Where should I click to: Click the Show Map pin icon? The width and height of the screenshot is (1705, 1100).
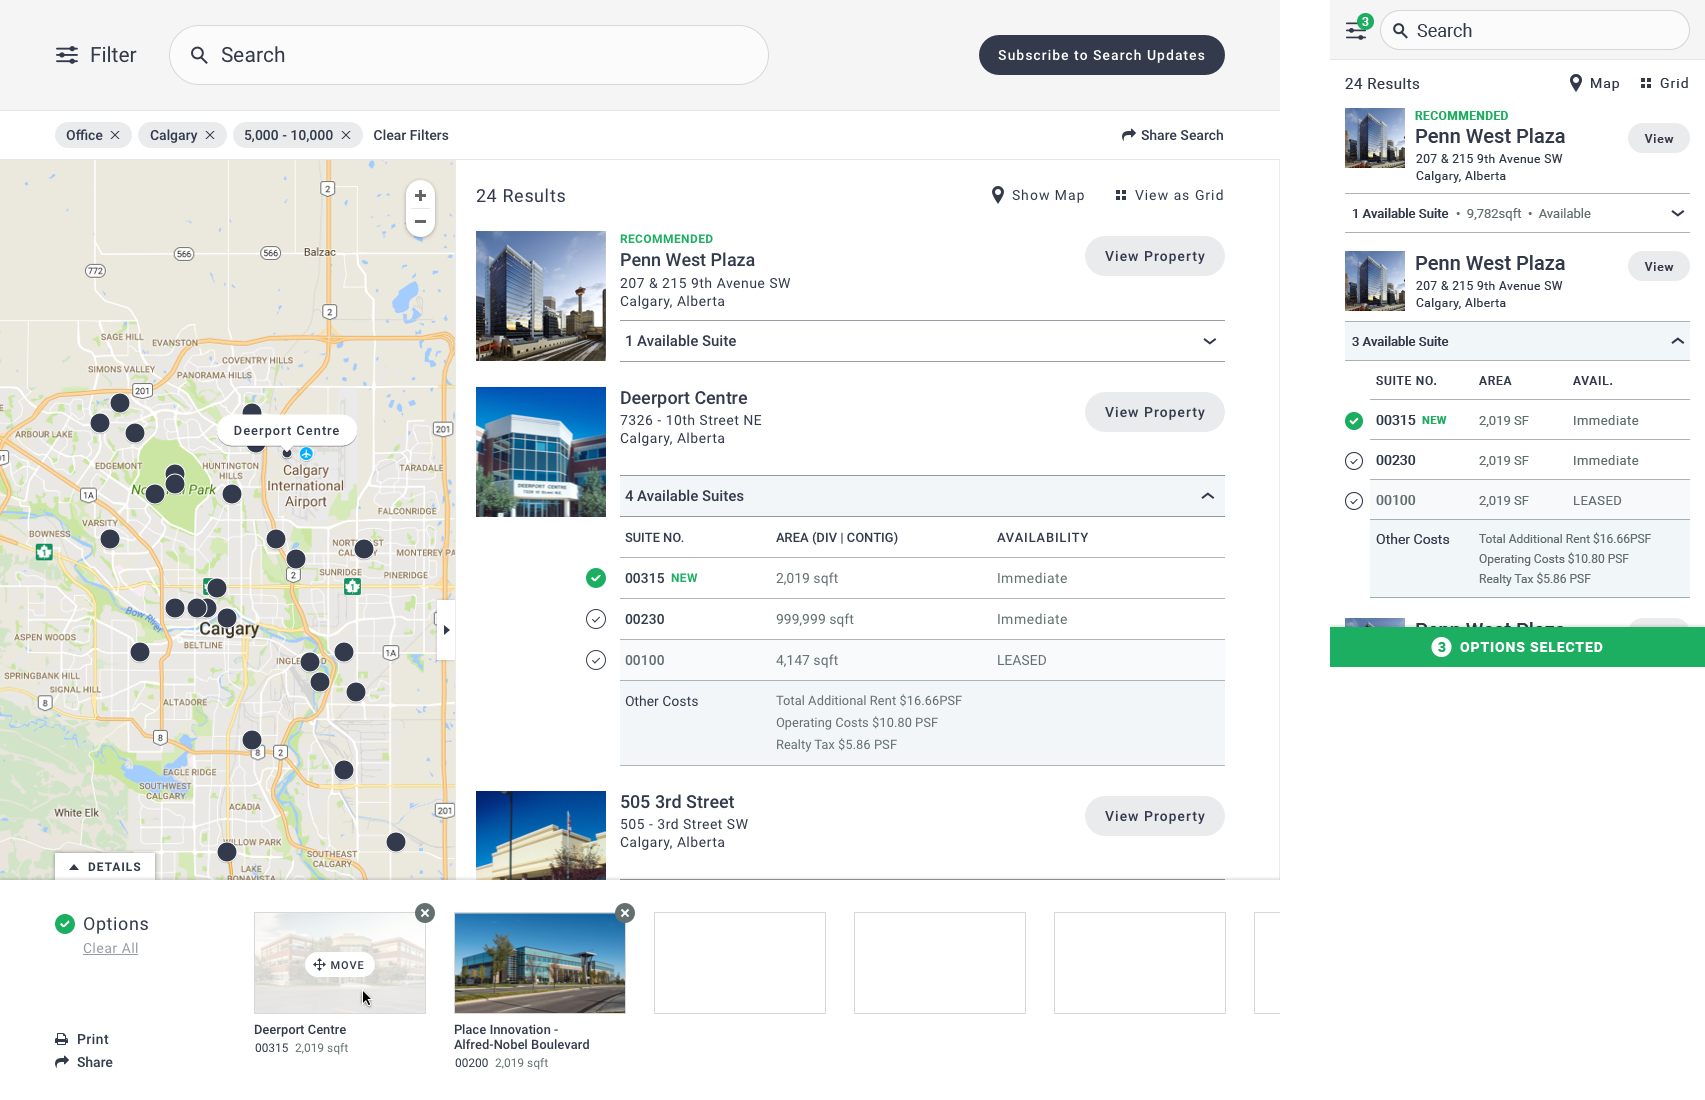click(997, 195)
